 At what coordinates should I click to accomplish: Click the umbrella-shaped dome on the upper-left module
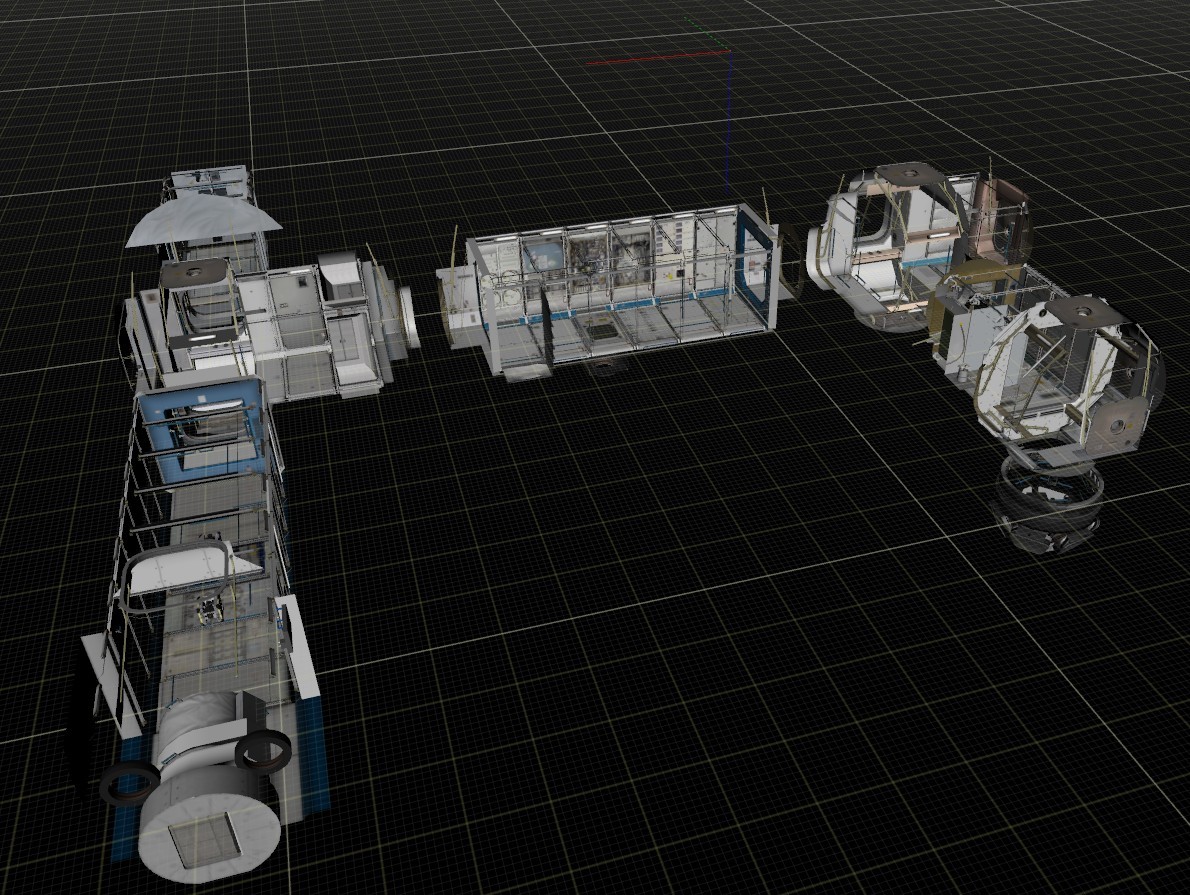(x=203, y=221)
